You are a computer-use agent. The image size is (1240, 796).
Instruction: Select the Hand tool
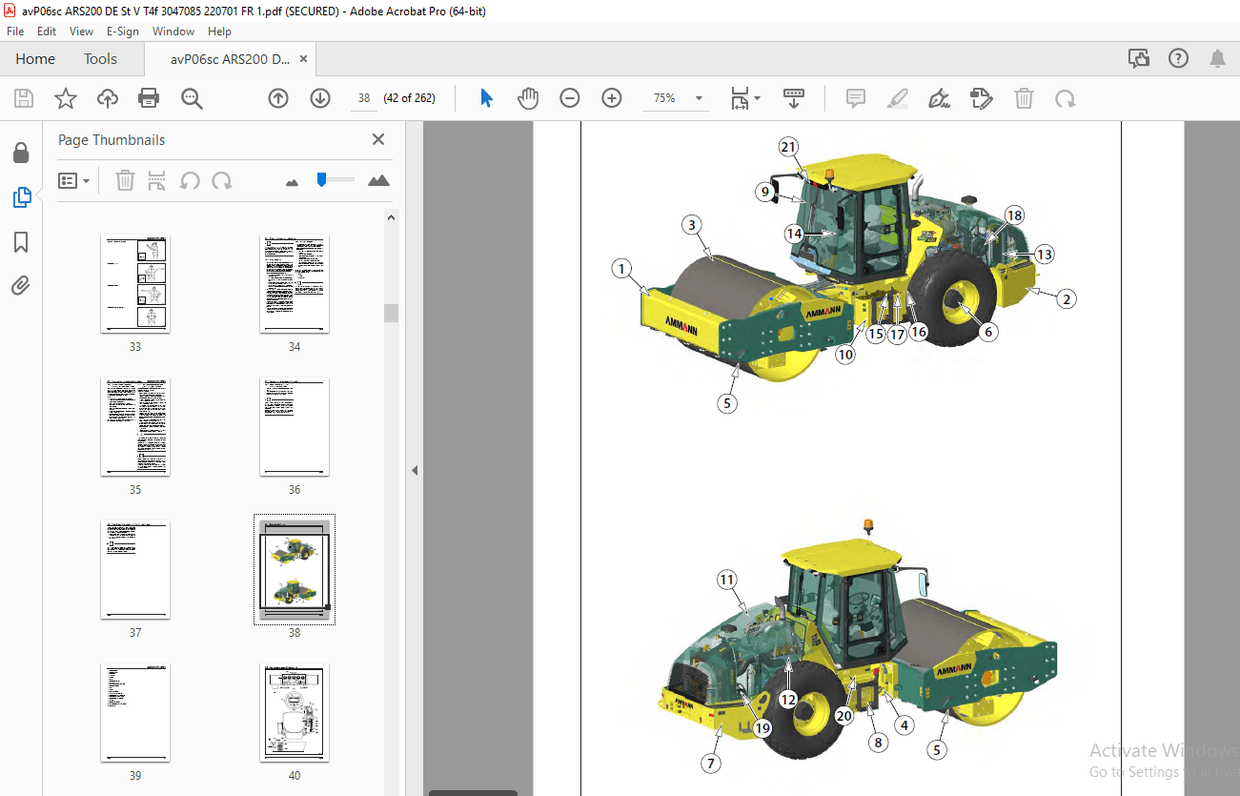pyautogui.click(x=528, y=98)
